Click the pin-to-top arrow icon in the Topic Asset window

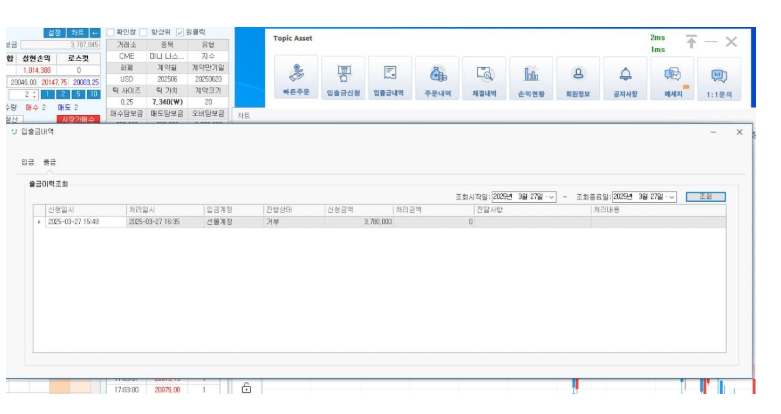[691, 42]
